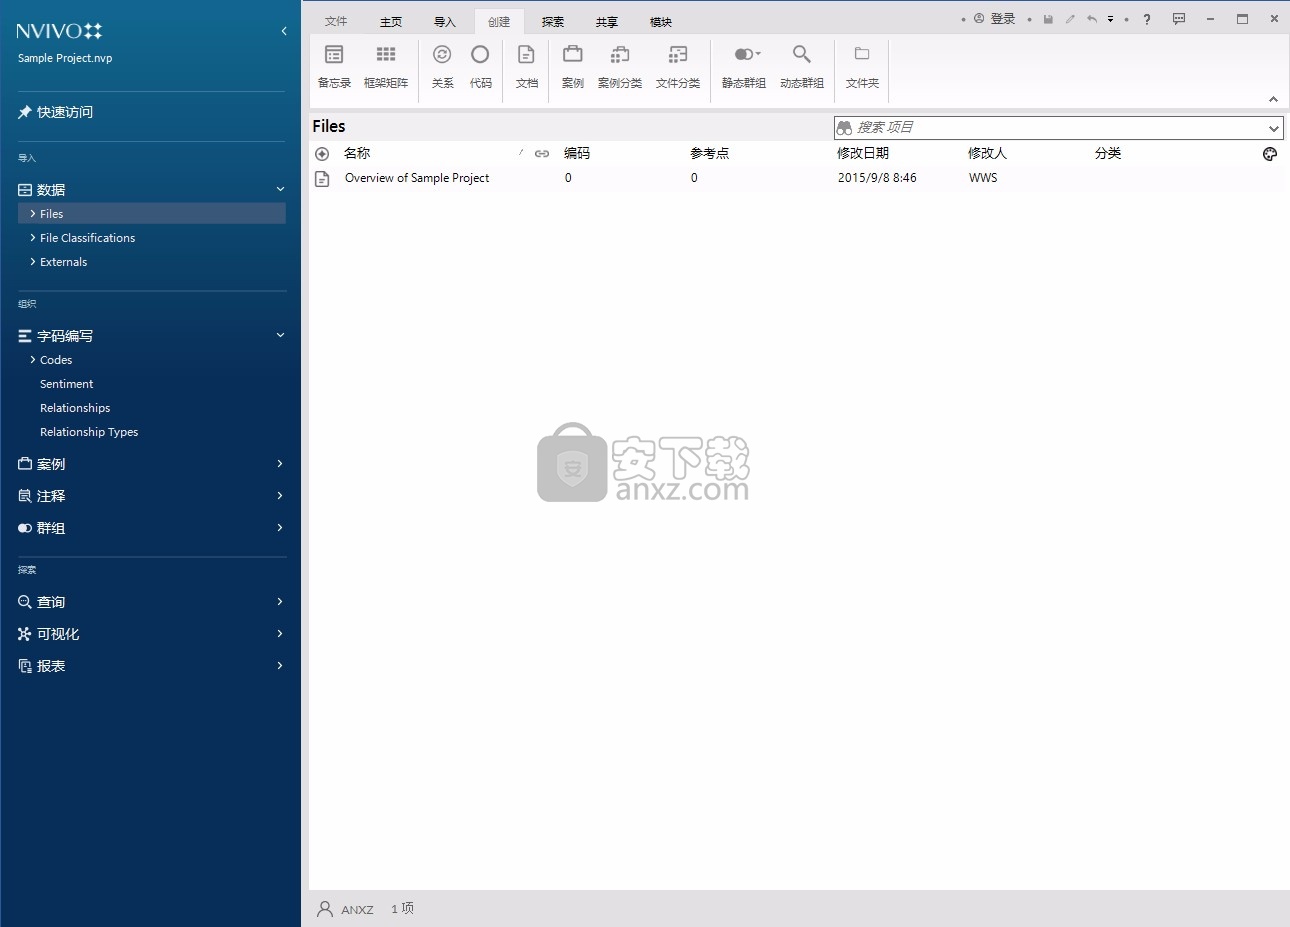Viewport: 1290px width, 927px height.
Task: Sort by the 修改日期 column header
Action: (x=863, y=153)
